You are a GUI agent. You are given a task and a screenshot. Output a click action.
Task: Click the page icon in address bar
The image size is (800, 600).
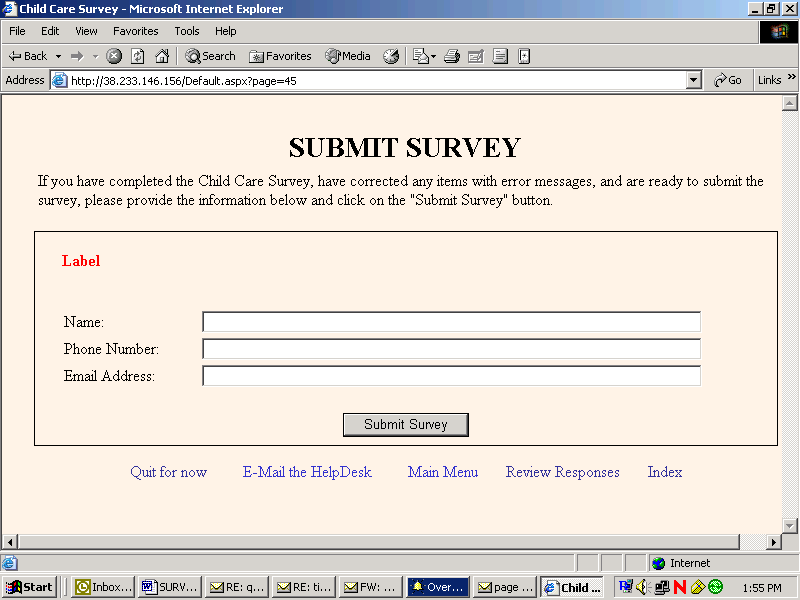pyautogui.click(x=60, y=81)
